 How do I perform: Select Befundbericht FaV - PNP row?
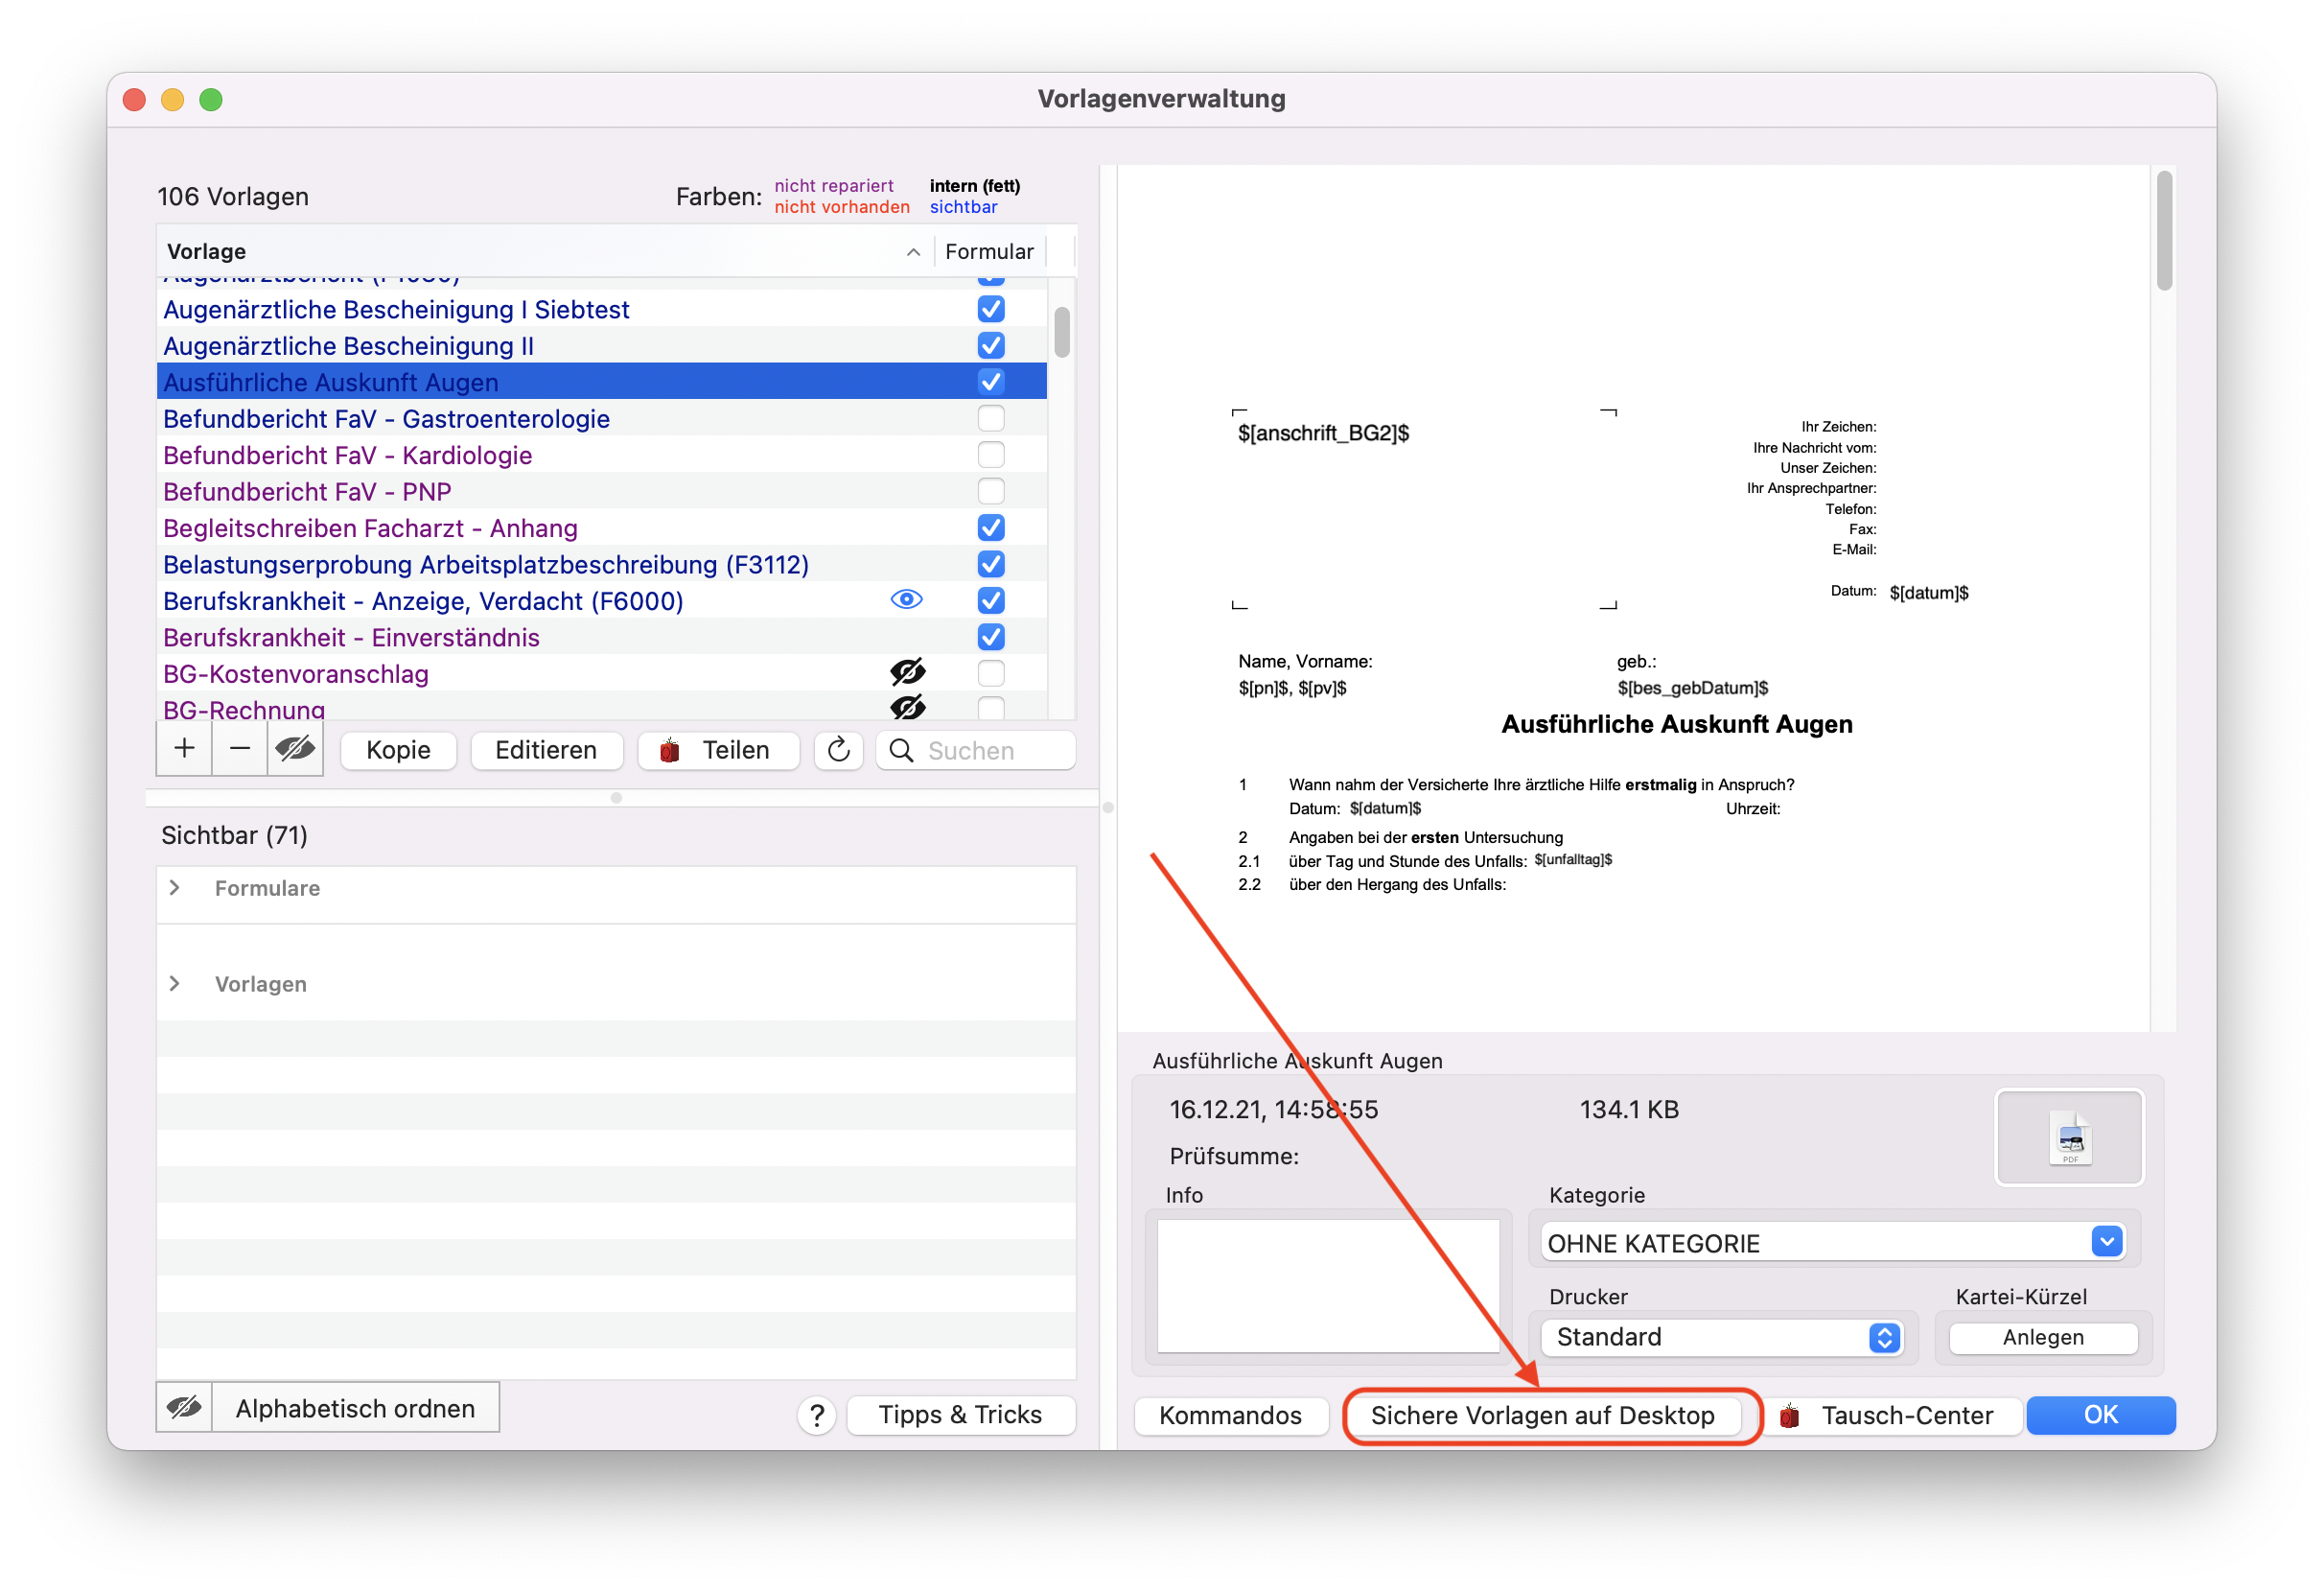(x=601, y=491)
